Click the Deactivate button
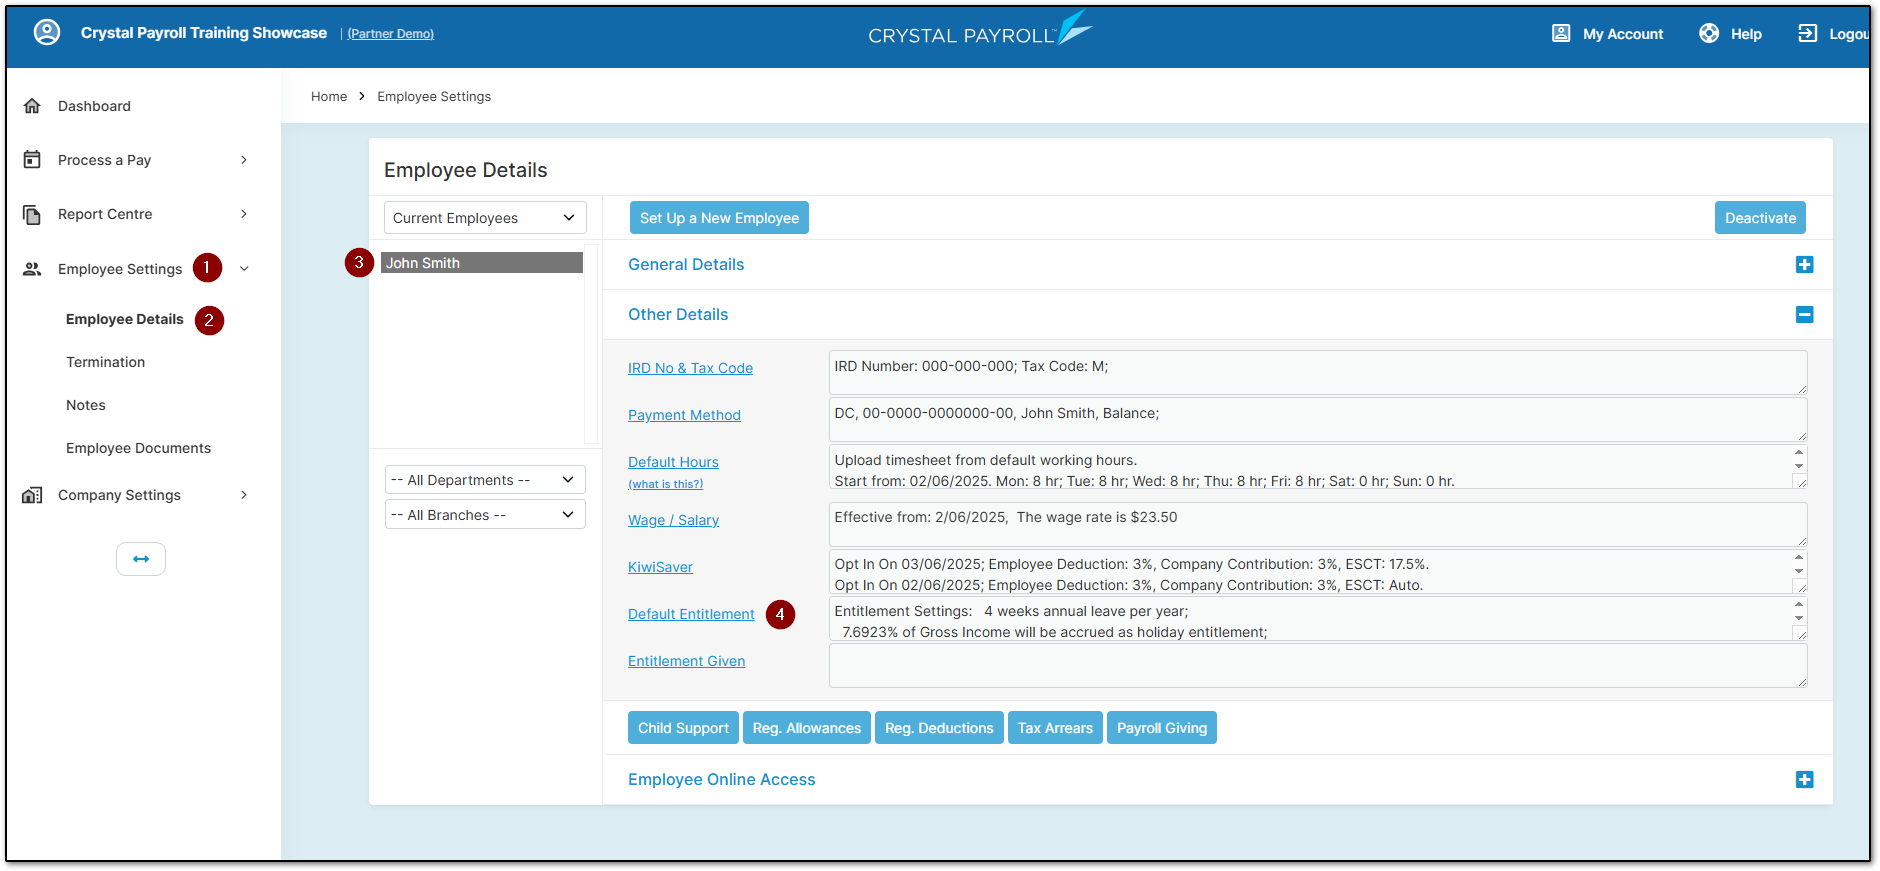Screen dimensions: 1880x871 tap(1760, 218)
